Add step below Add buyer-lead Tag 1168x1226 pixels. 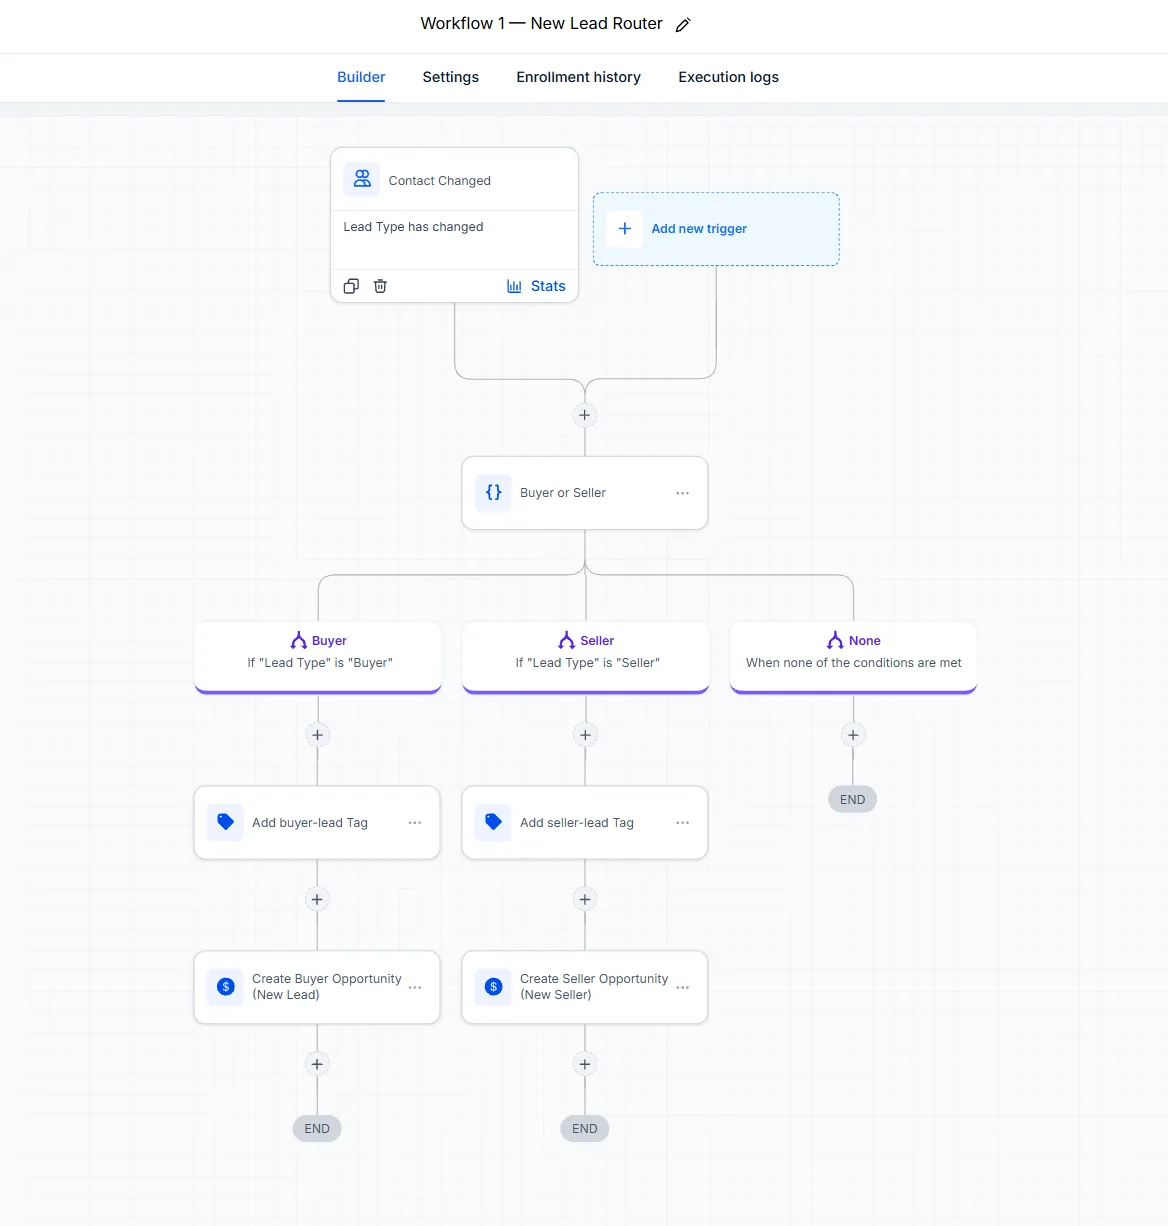(317, 899)
